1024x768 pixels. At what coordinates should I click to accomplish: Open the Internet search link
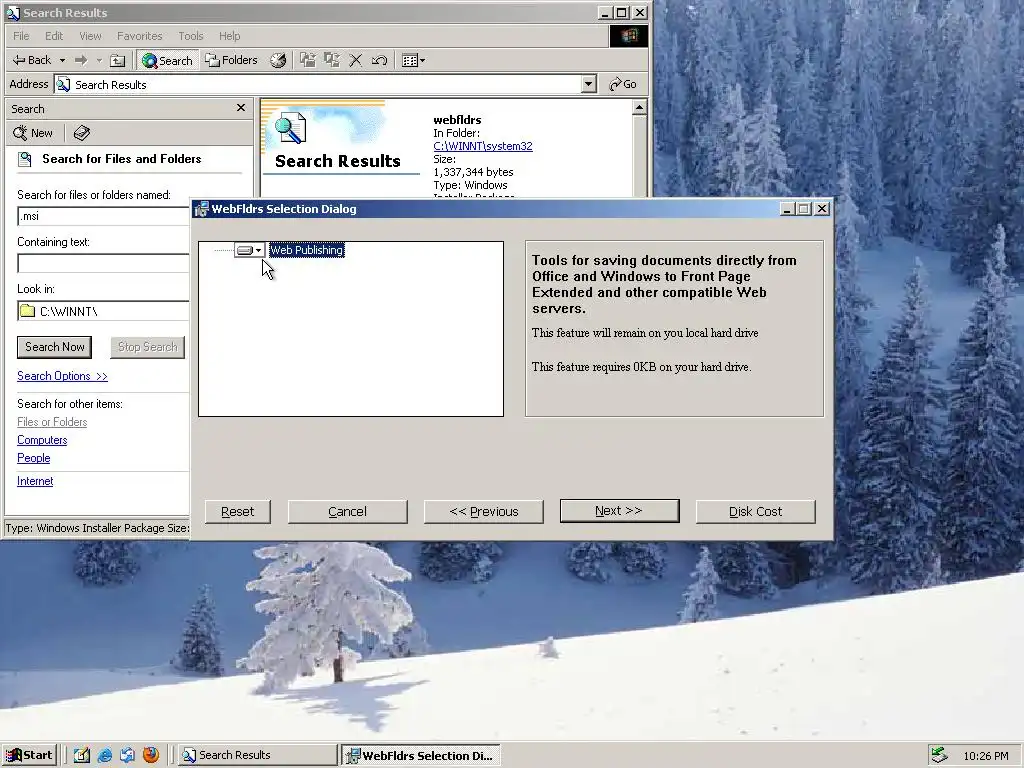point(35,481)
